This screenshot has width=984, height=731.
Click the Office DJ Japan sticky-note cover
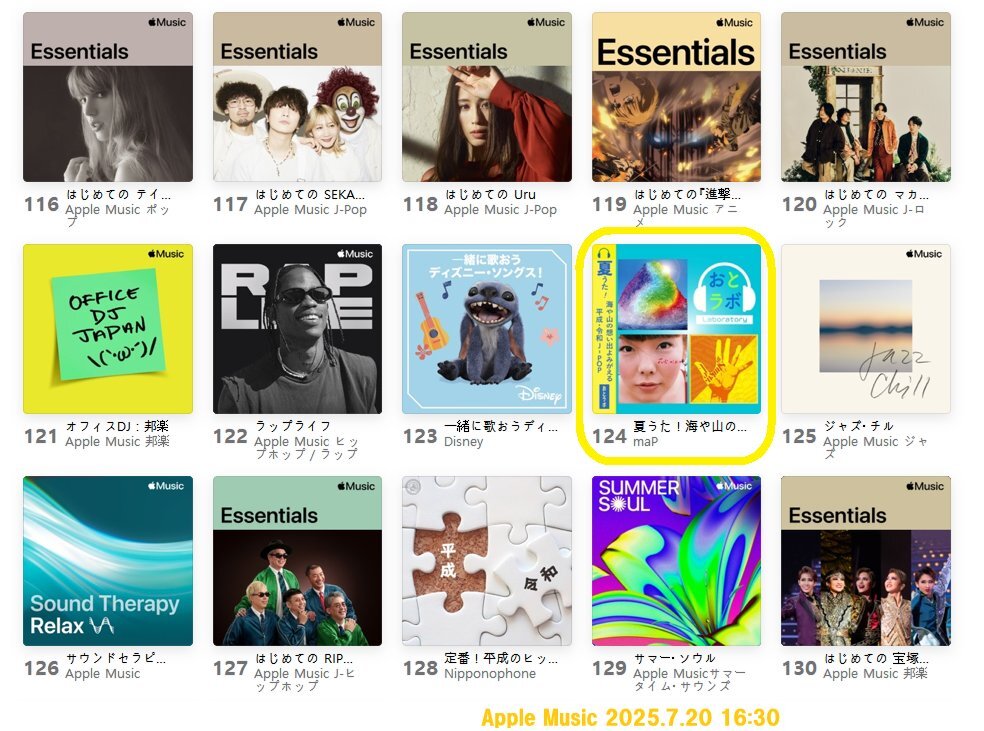click(x=108, y=329)
